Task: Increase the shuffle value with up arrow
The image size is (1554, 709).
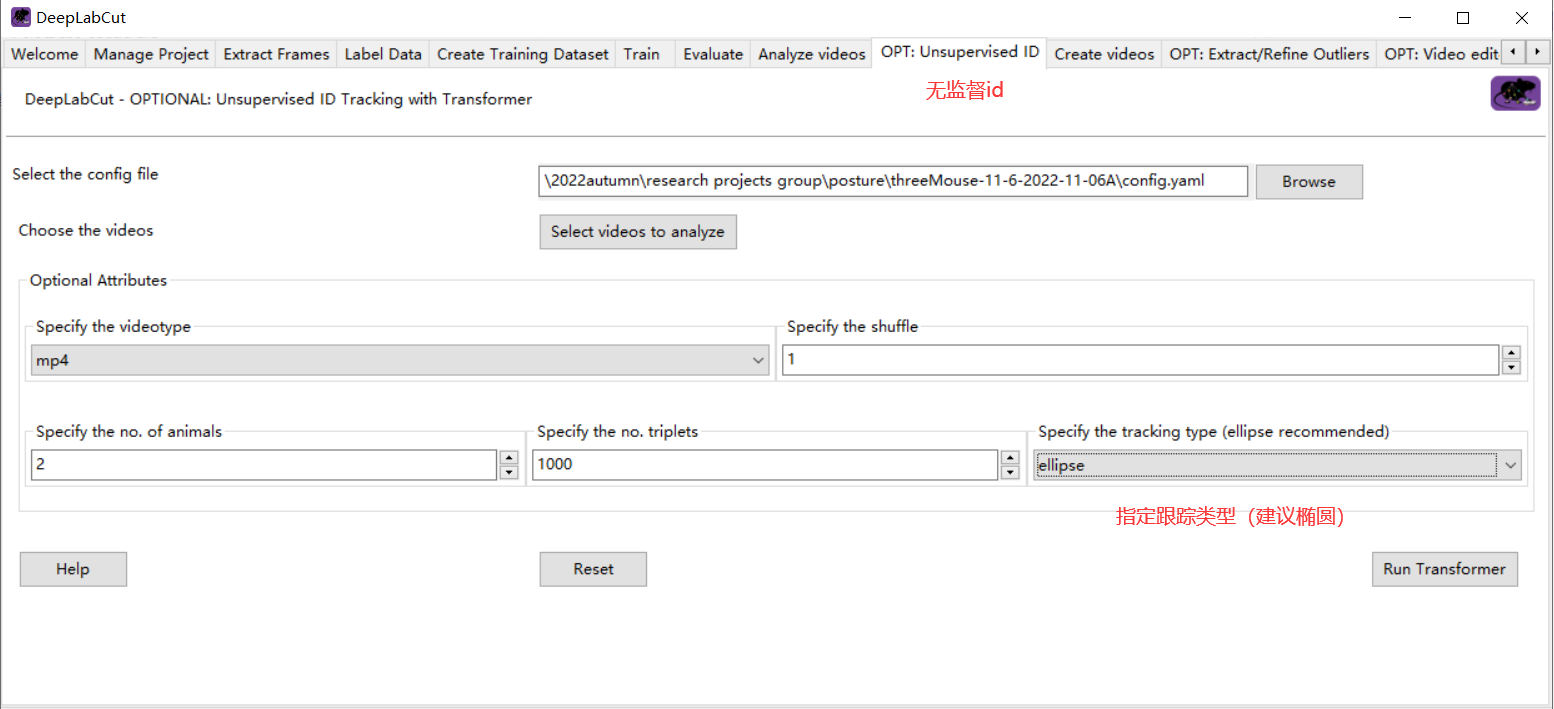Action: click(x=1512, y=352)
